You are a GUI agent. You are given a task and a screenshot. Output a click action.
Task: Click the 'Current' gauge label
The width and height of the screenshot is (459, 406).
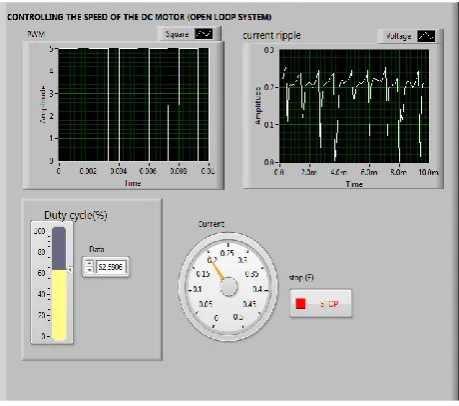pos(211,224)
